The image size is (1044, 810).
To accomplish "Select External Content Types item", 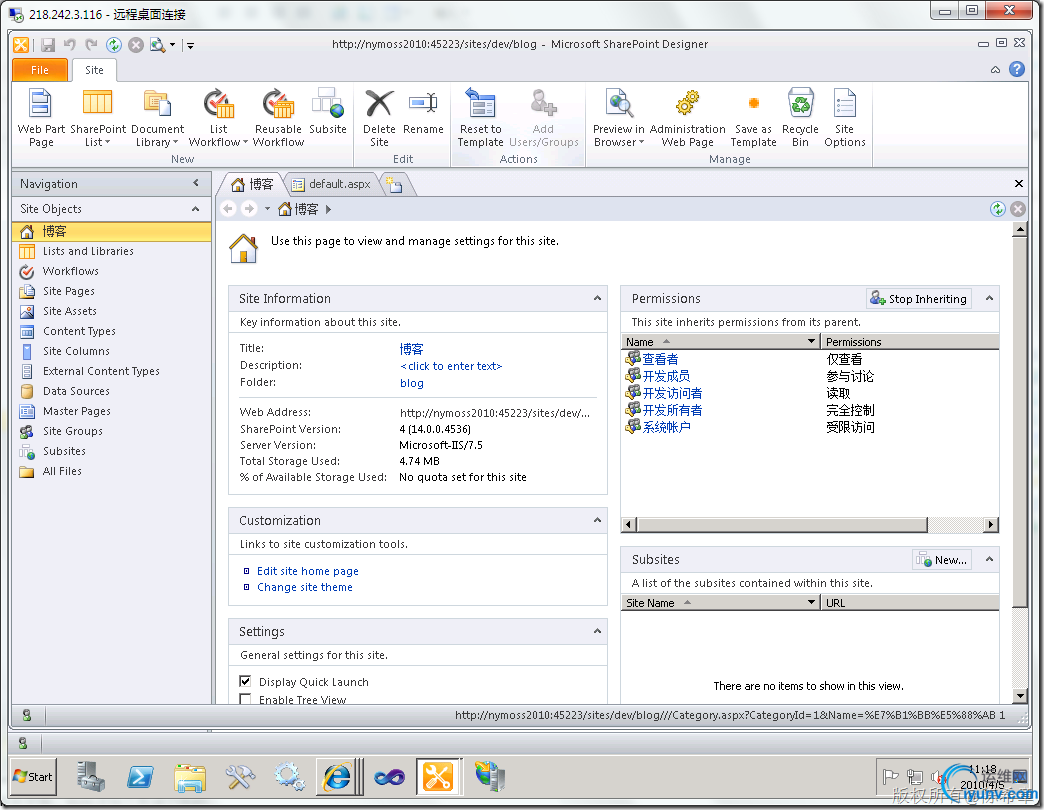I will point(101,371).
